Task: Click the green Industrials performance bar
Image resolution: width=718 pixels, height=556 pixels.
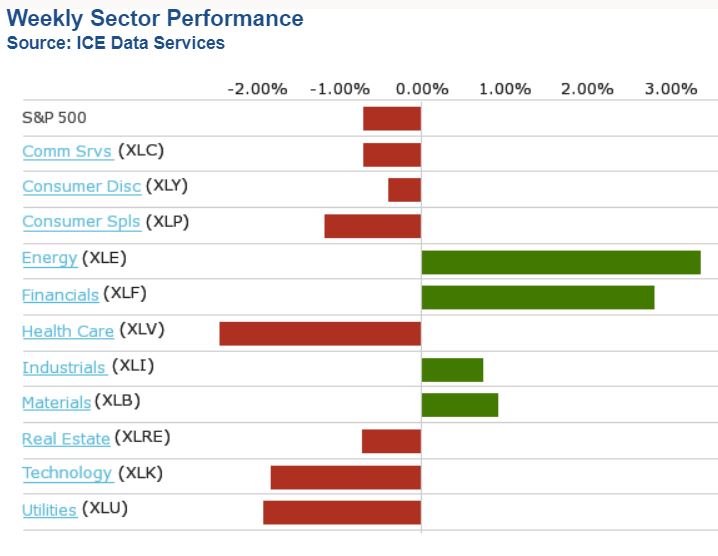Action: [452, 369]
